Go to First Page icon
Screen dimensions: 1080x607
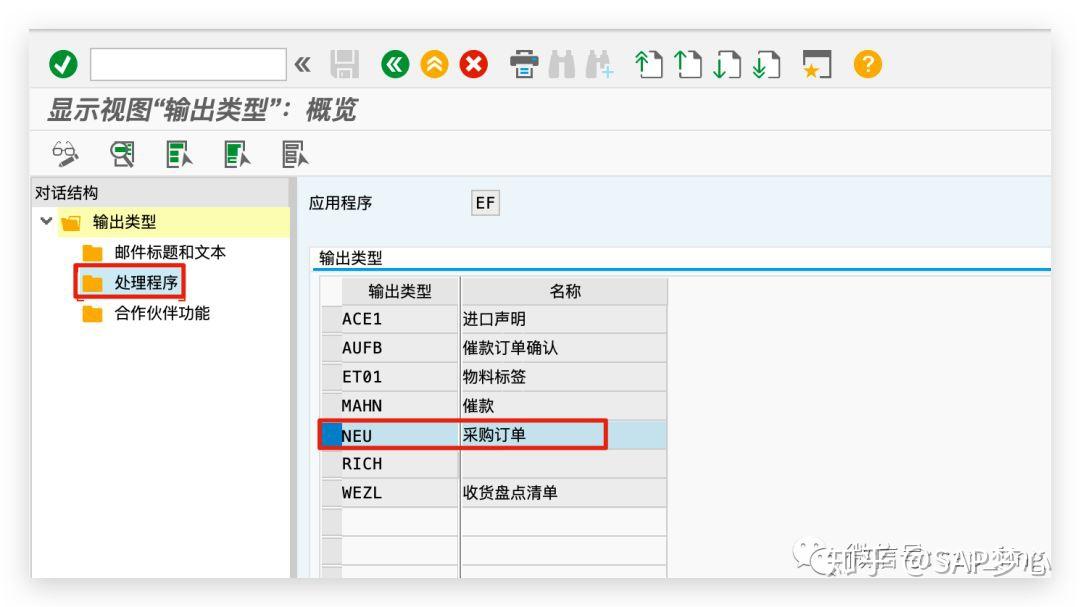pos(648,65)
